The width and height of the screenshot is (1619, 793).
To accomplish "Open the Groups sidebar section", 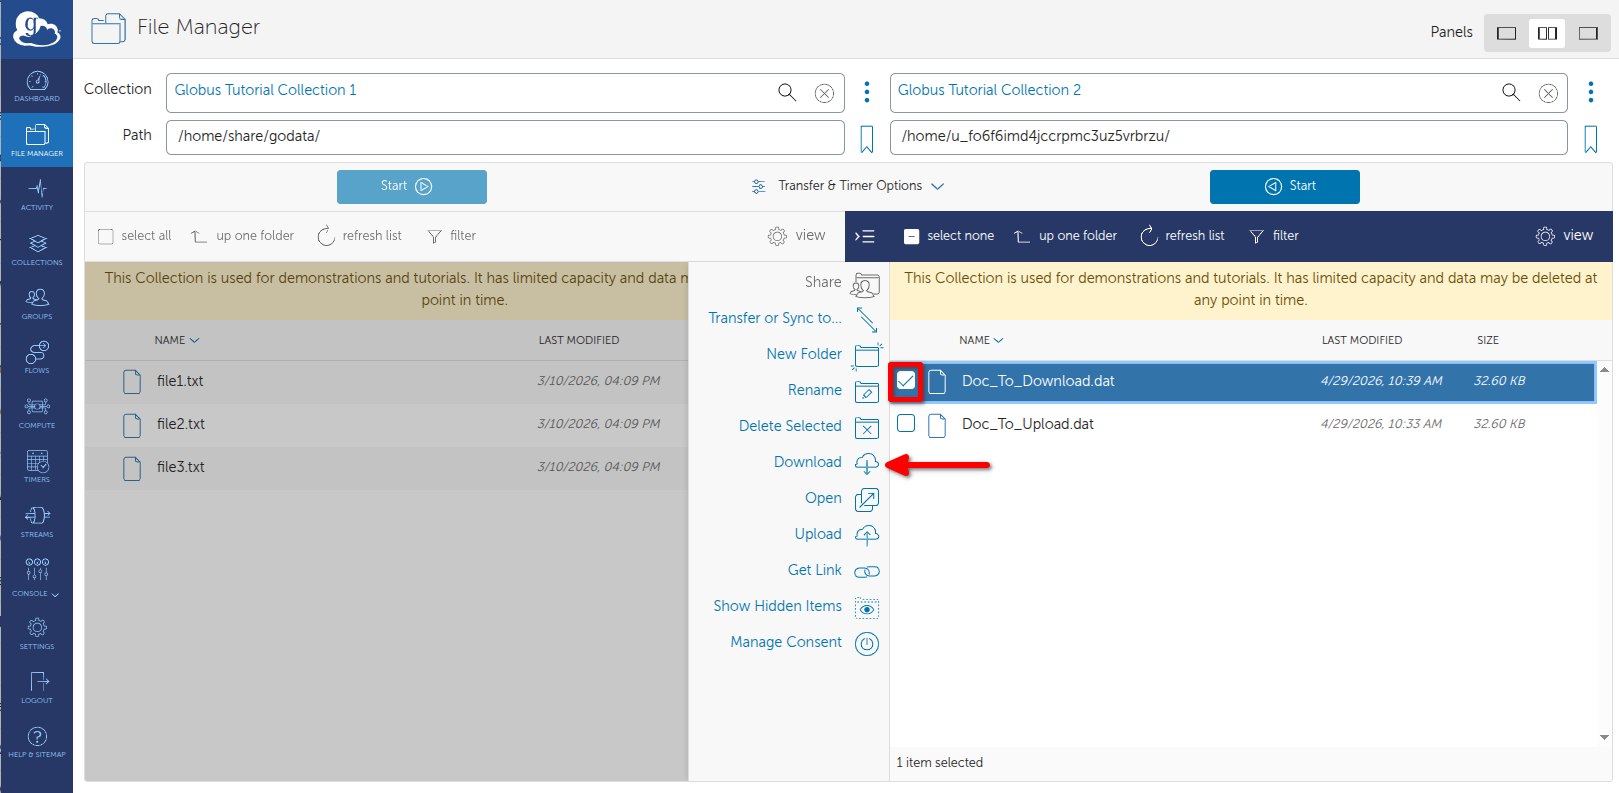I will tap(37, 303).
